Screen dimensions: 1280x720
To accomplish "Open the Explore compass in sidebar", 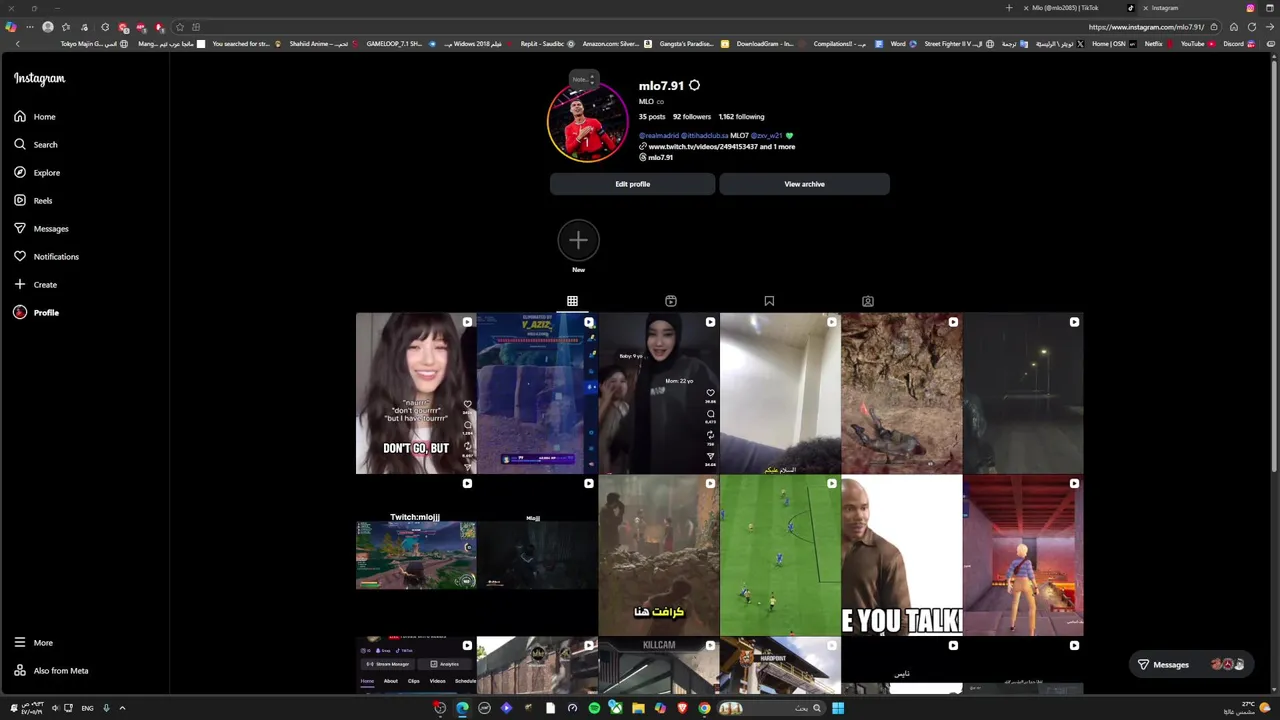I will [x=37, y=172].
